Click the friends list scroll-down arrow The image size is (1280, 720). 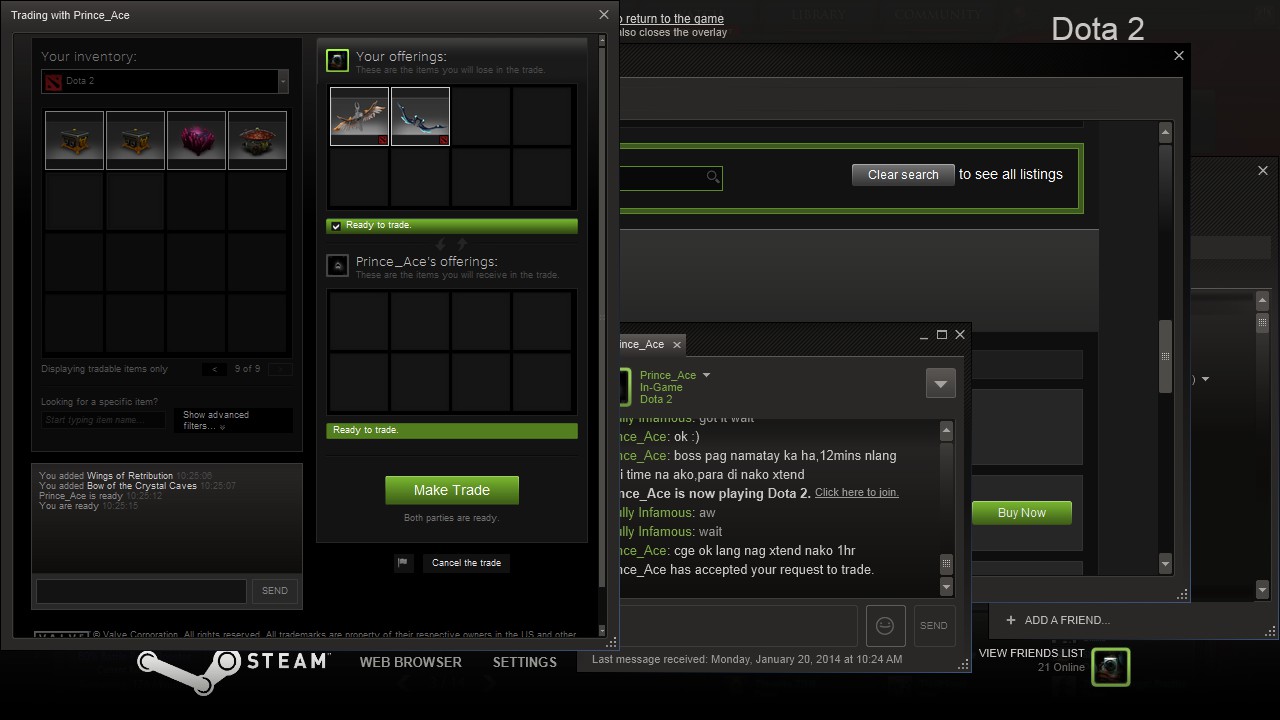[1262, 590]
